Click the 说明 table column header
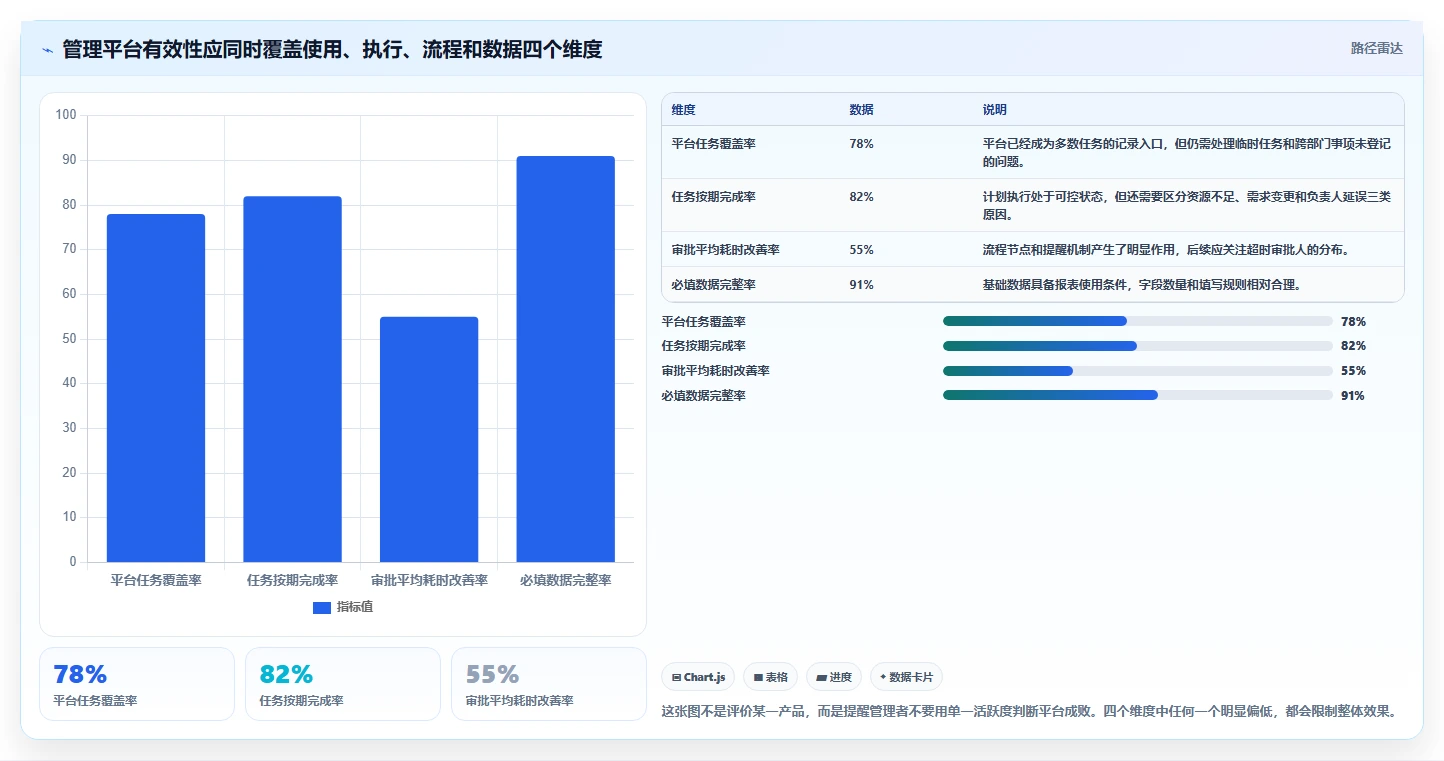This screenshot has width=1444, height=761. click(x=995, y=109)
